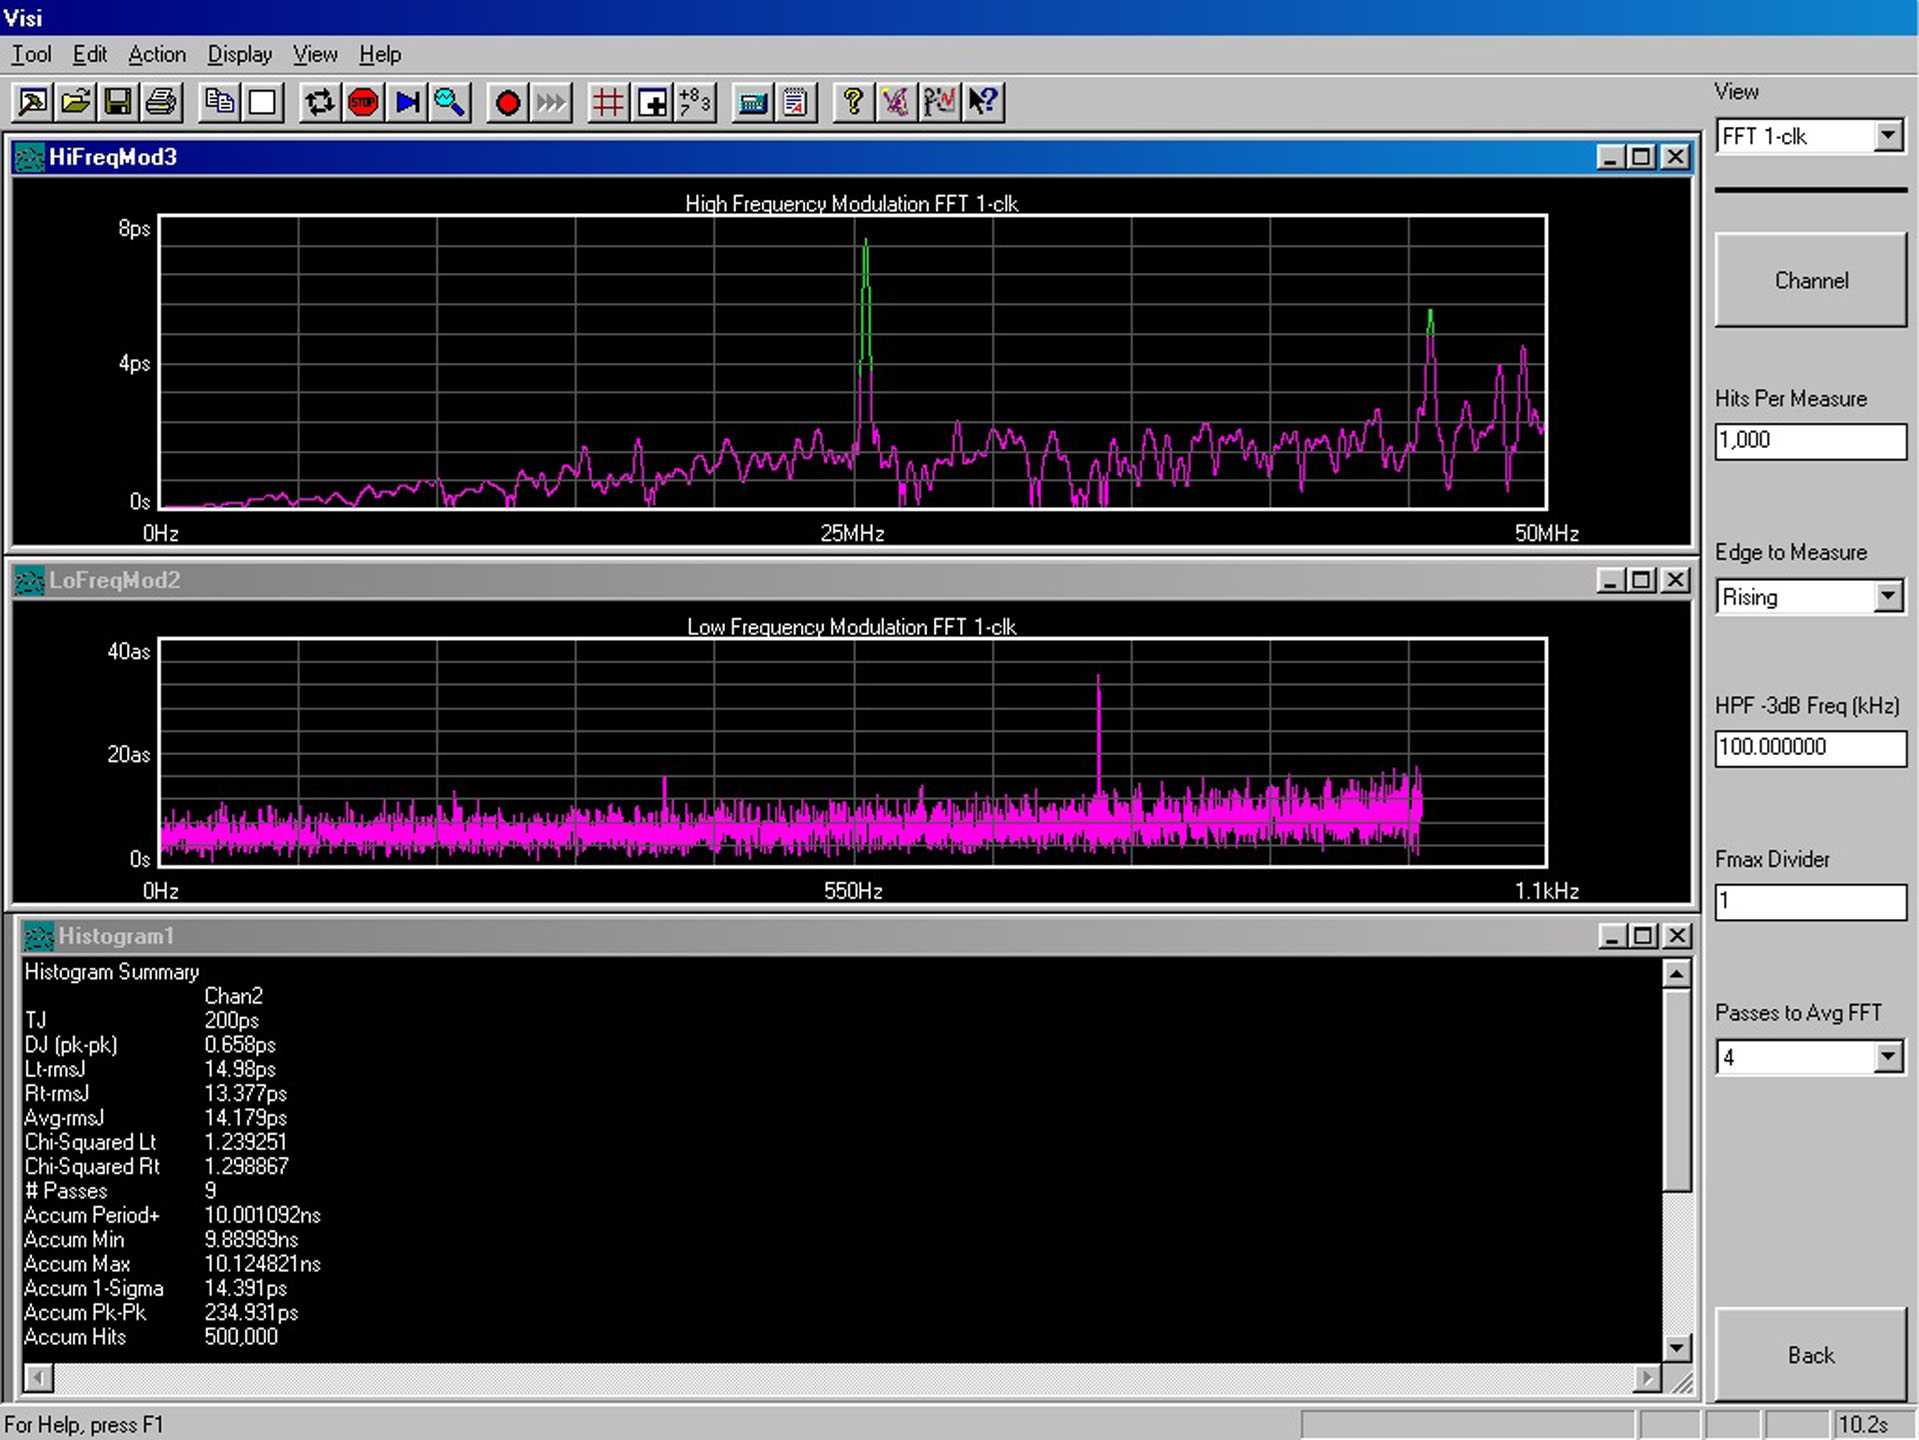Click the Accum Hits value 500,000
Screen dimensions: 1919x1440
[241, 1337]
